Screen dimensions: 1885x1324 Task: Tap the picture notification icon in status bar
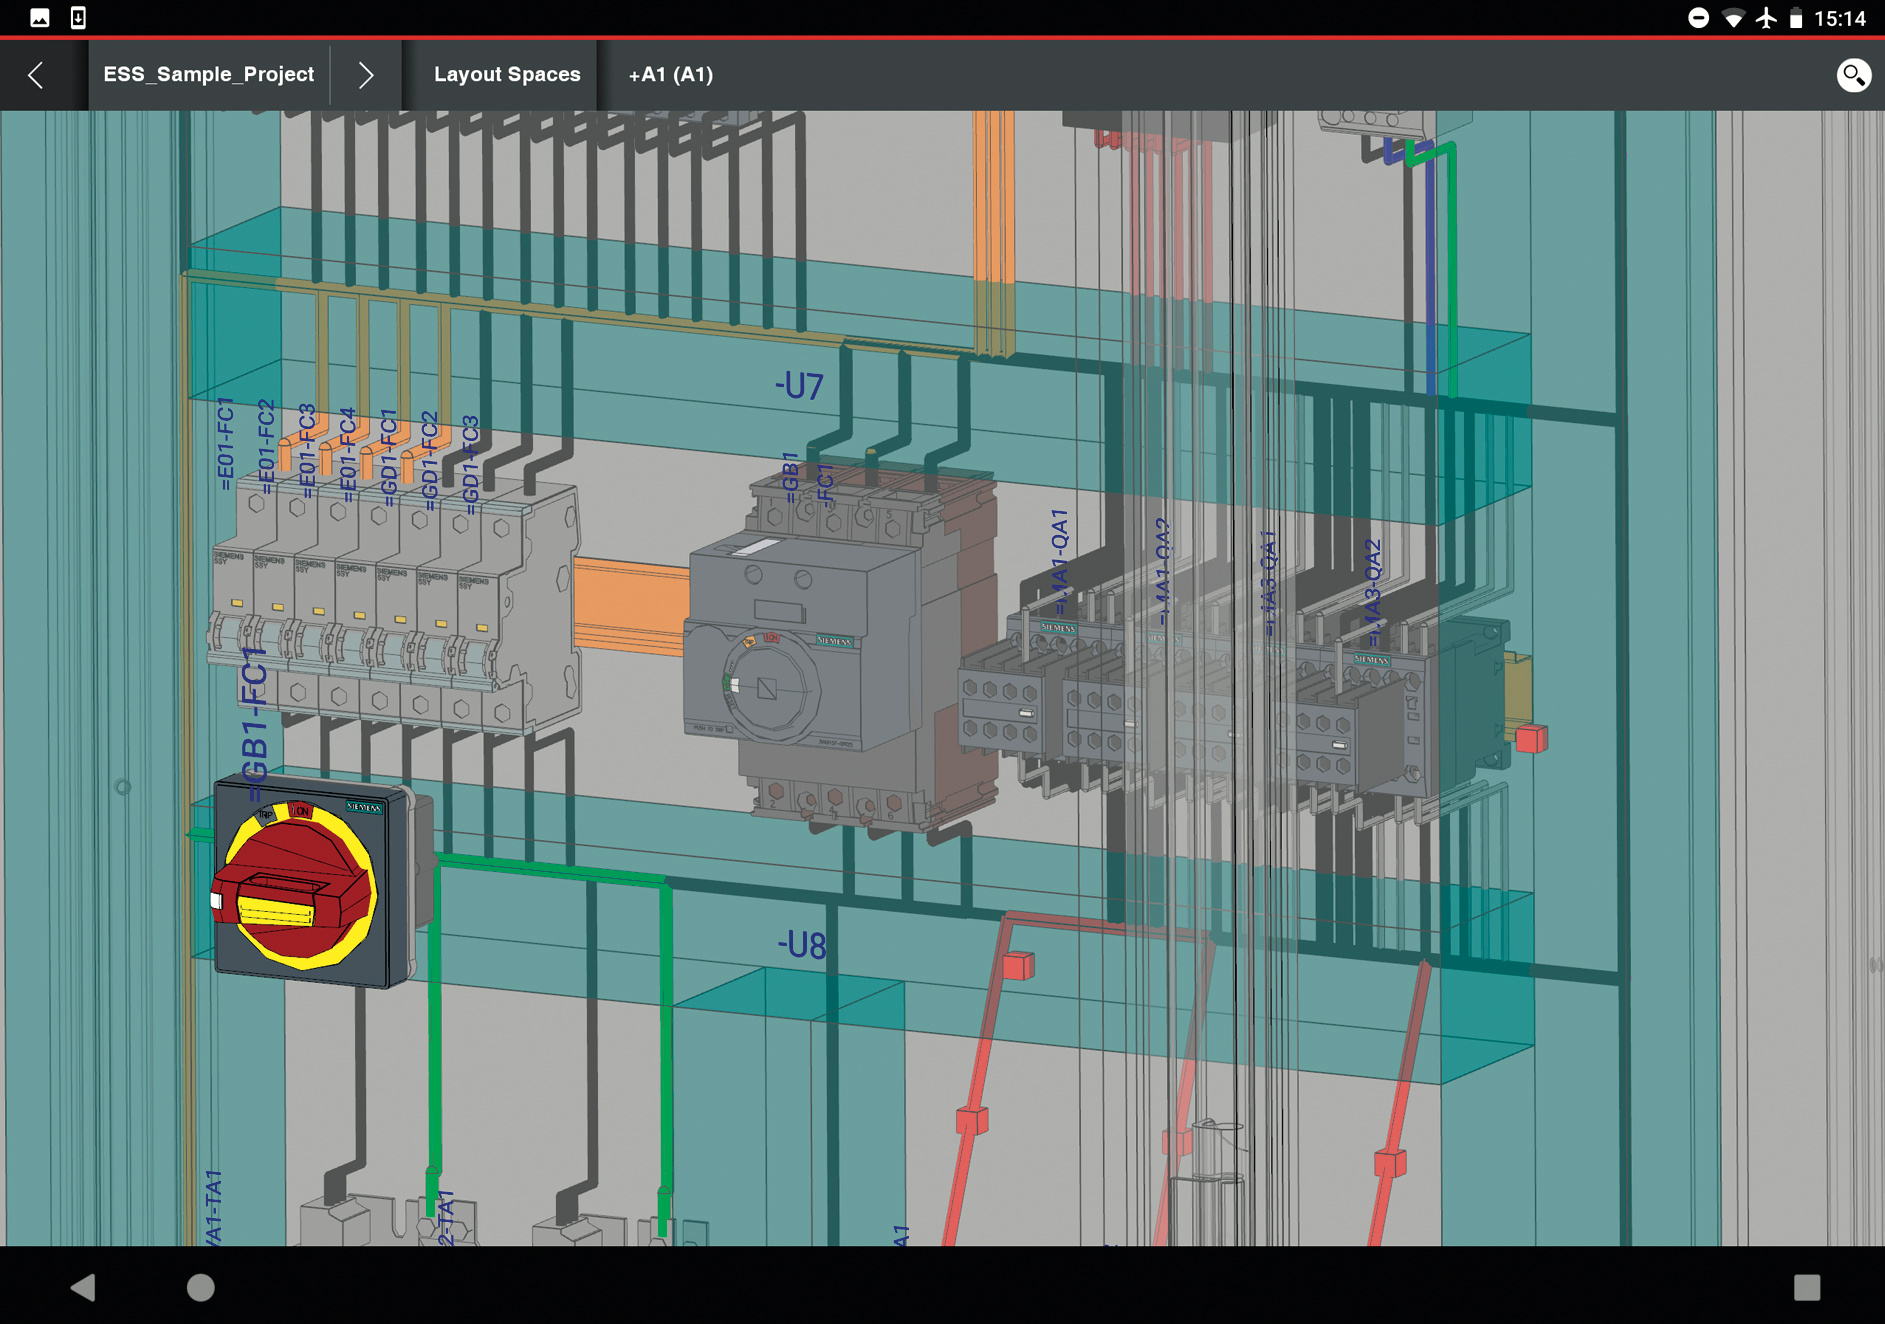(40, 18)
